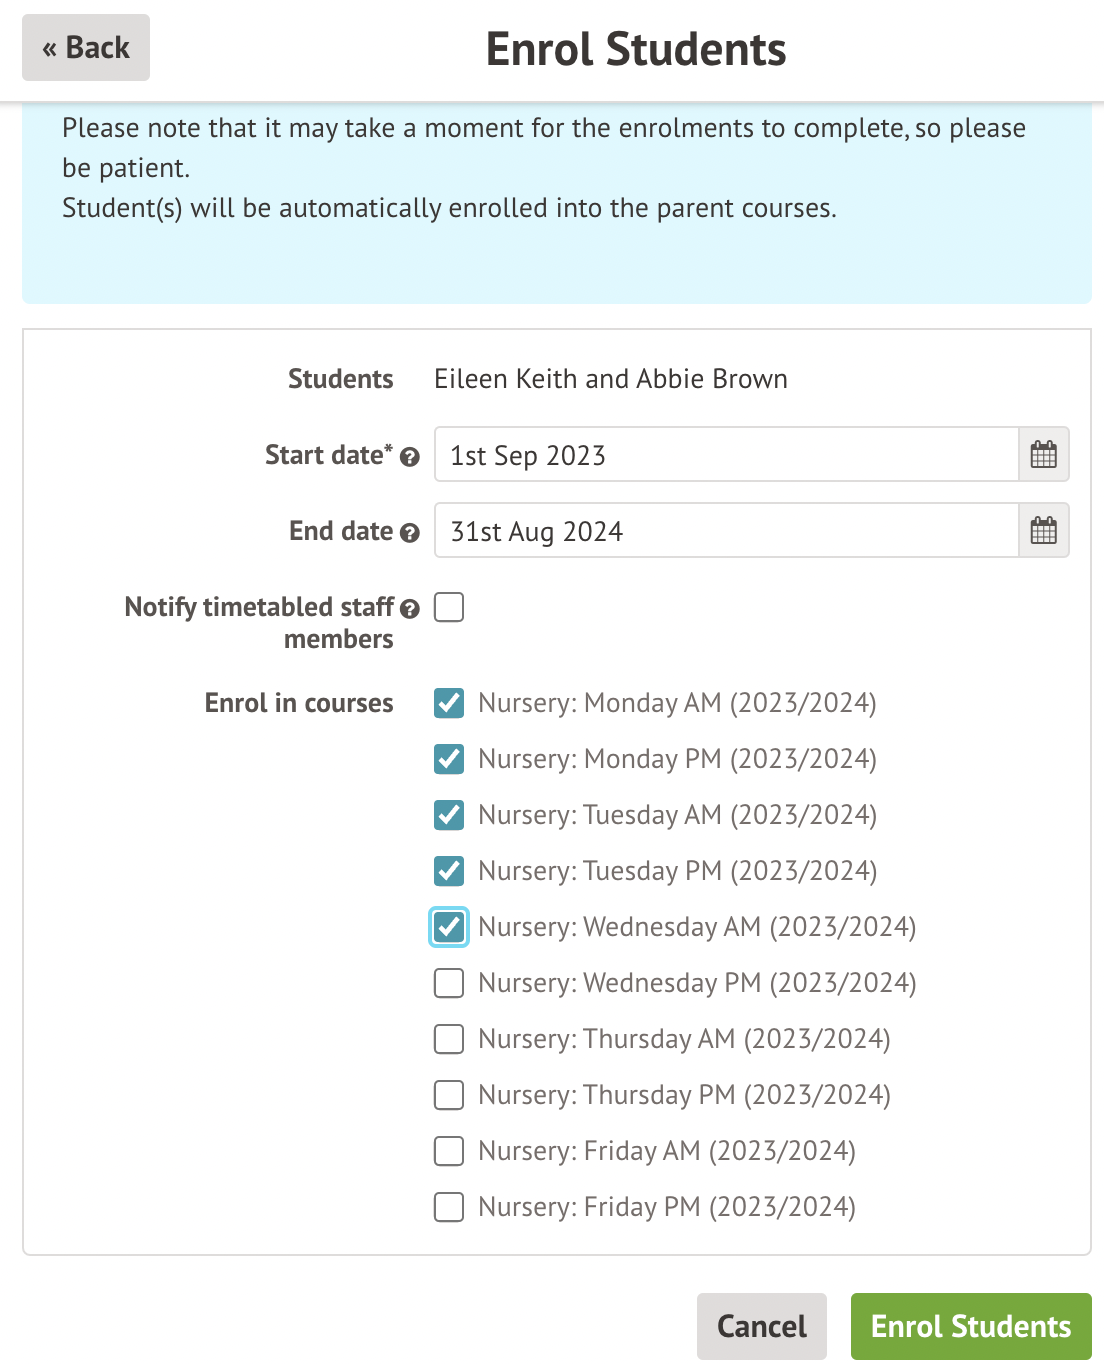Check Nursery: Thursday PM course
The image size is (1104, 1364).
(x=448, y=1095)
